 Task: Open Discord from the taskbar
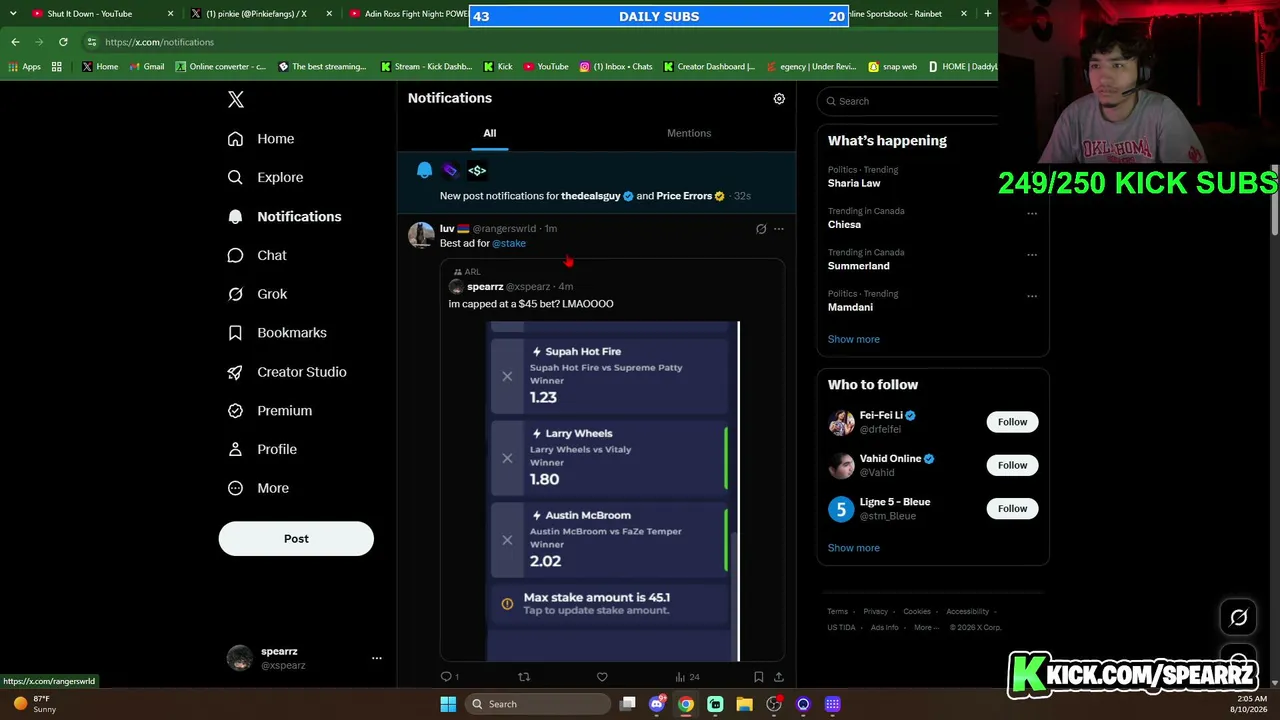point(657,704)
